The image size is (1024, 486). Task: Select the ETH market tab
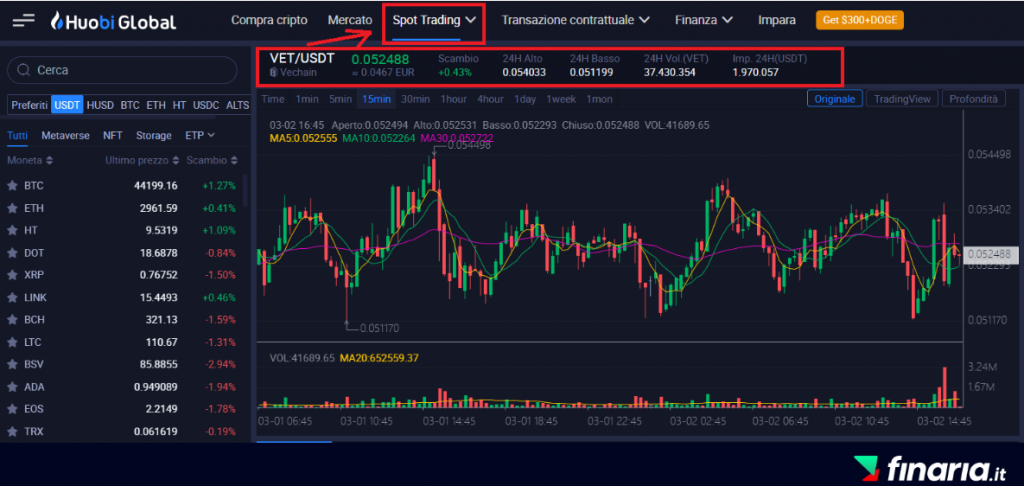pyautogui.click(x=155, y=105)
